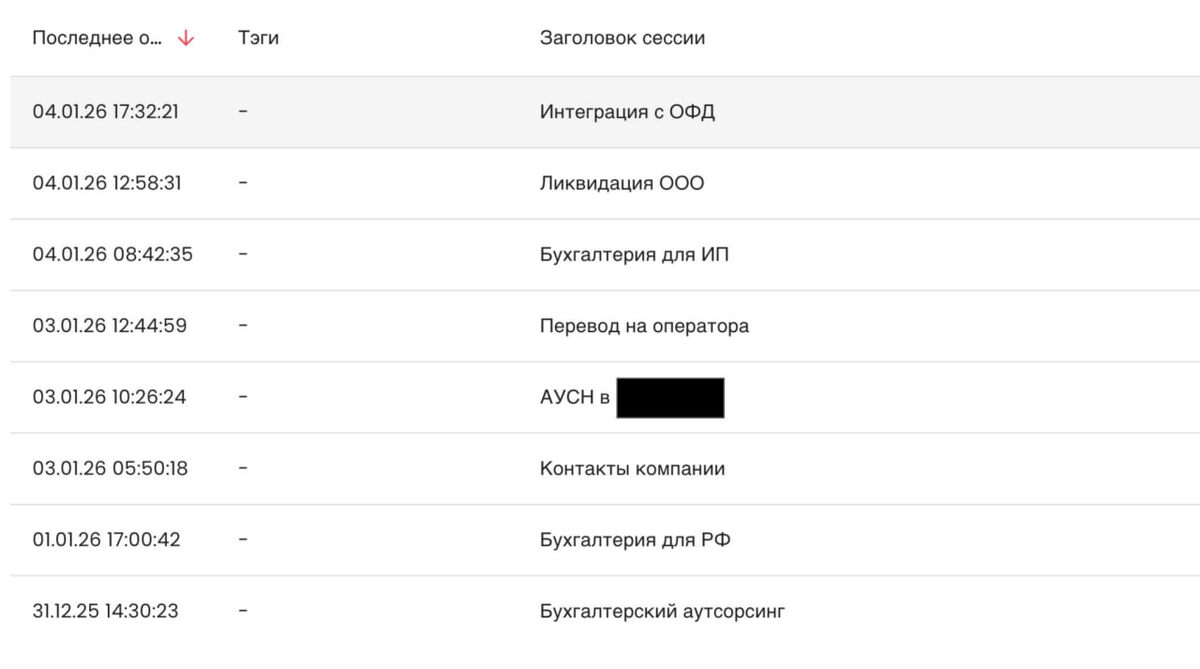Select the row dated 03.01.26 10:26:24
Image resolution: width=1200 pixels, height=669 pixels.
[605, 397]
